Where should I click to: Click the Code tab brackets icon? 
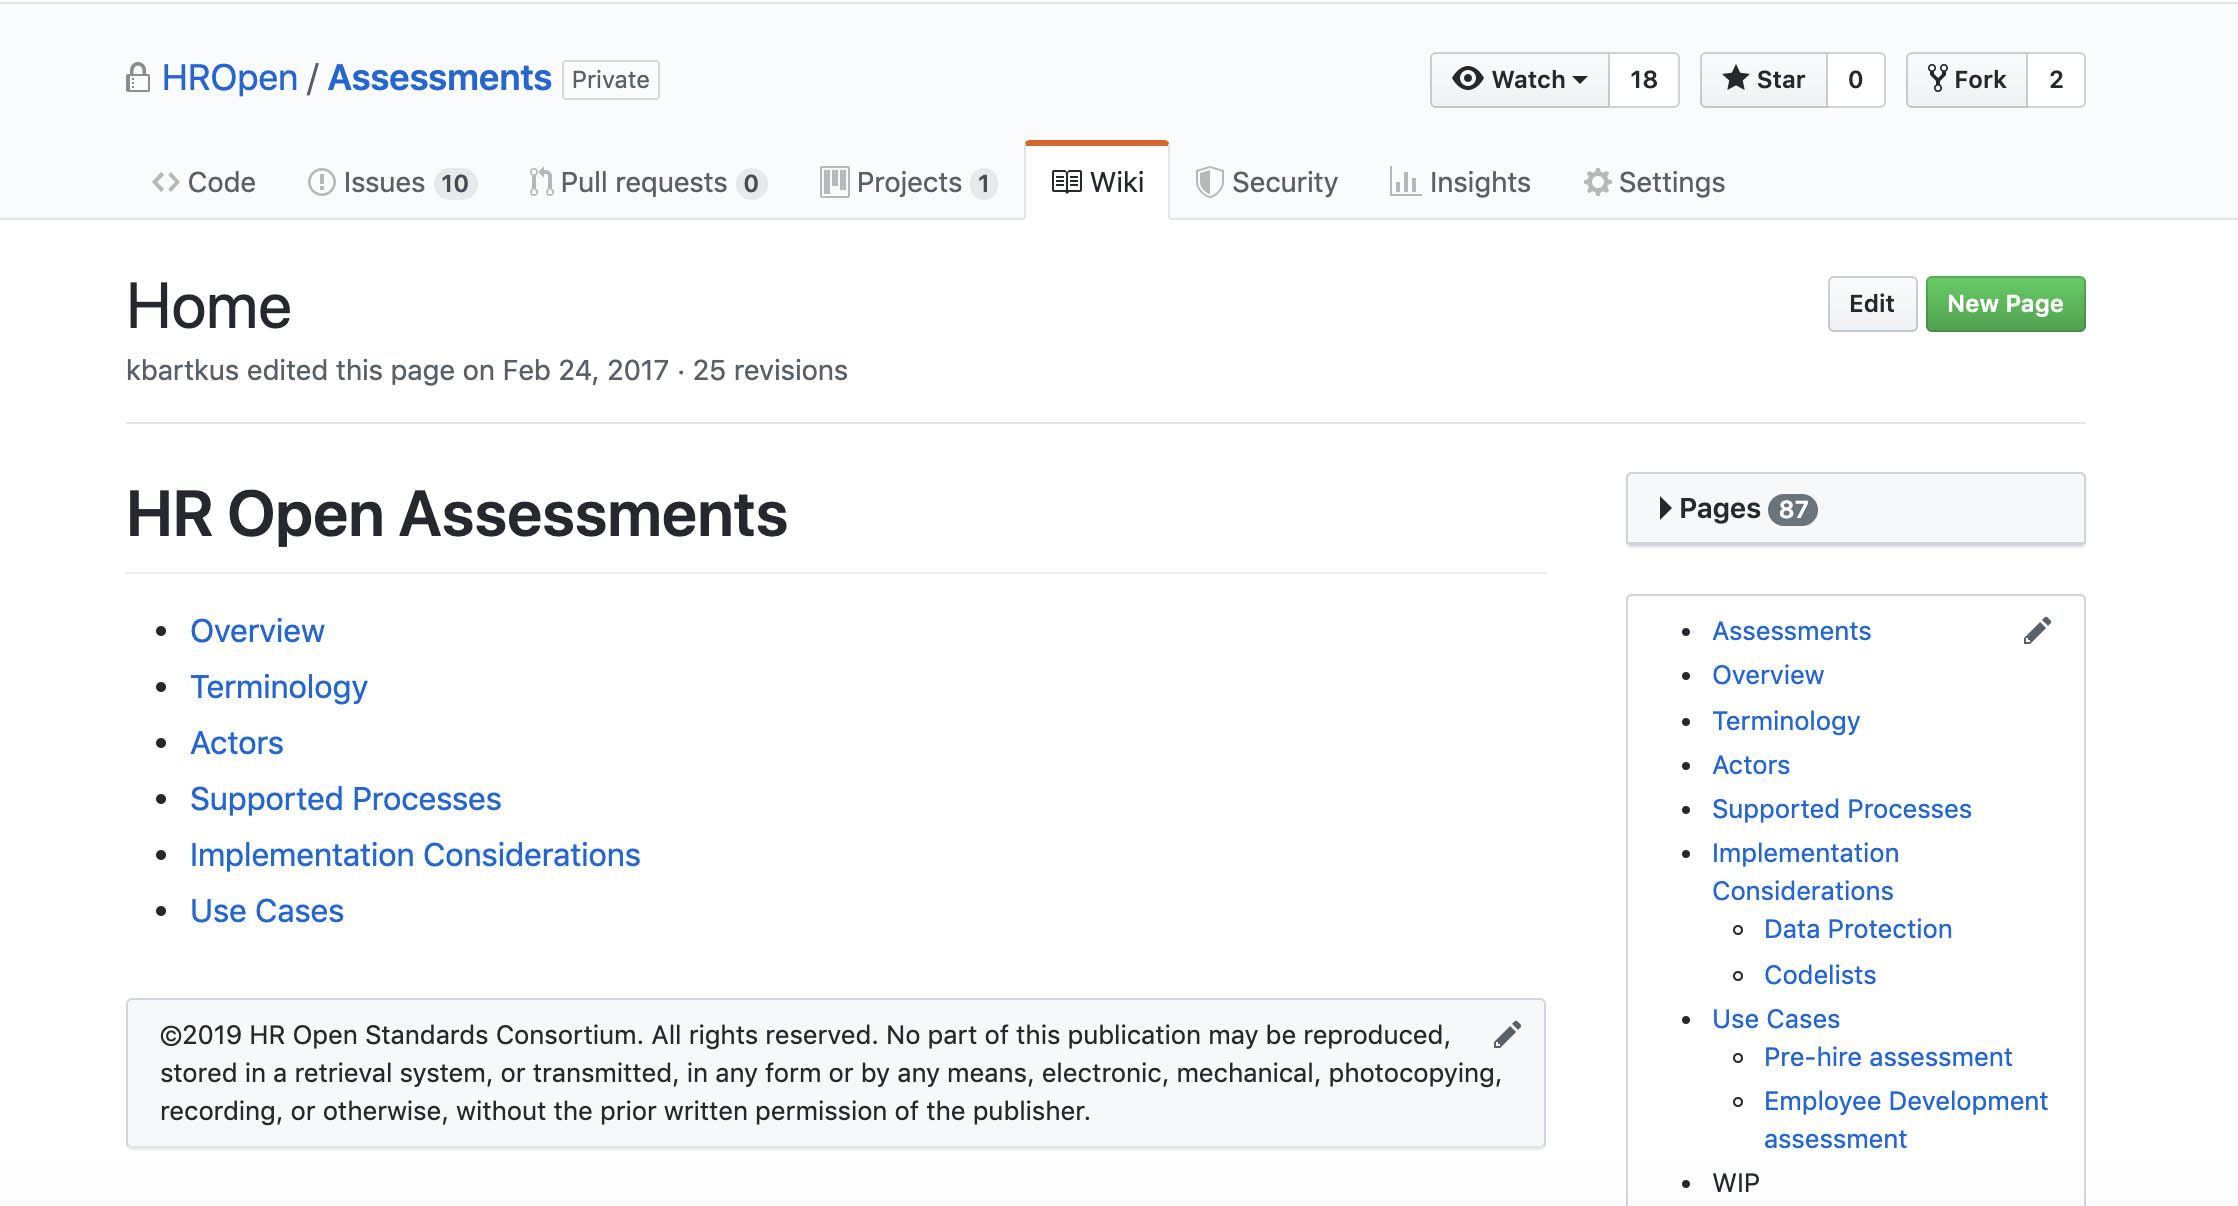point(165,182)
